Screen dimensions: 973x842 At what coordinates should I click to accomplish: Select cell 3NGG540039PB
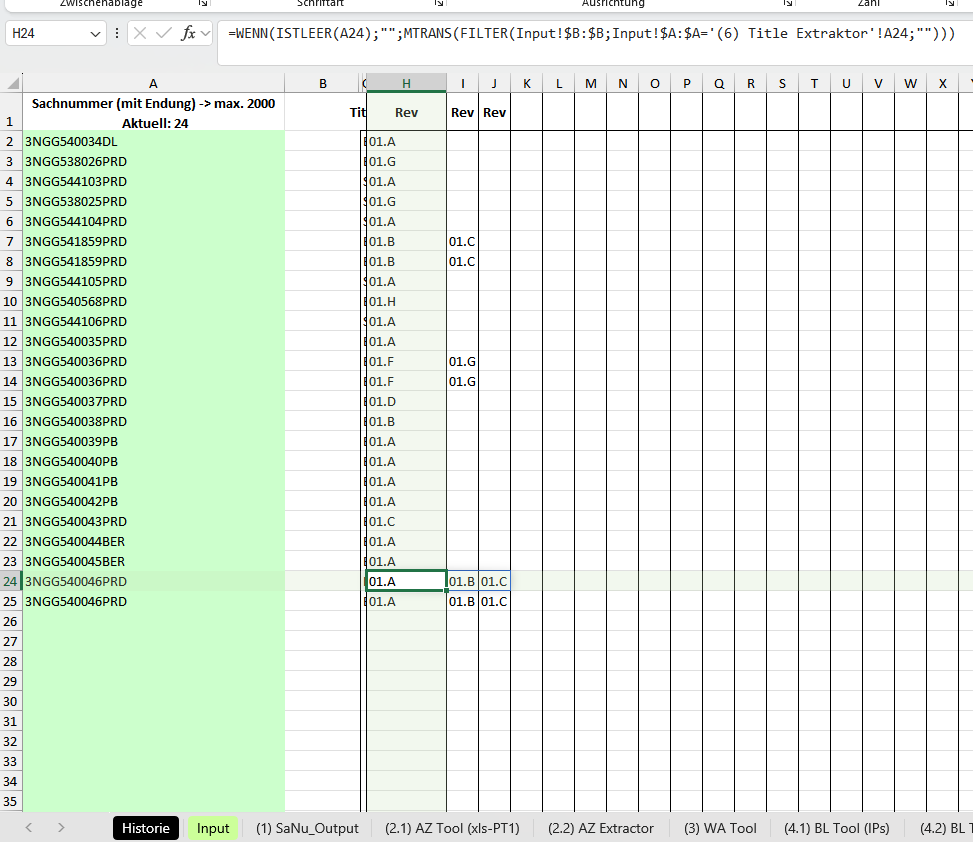coord(153,442)
